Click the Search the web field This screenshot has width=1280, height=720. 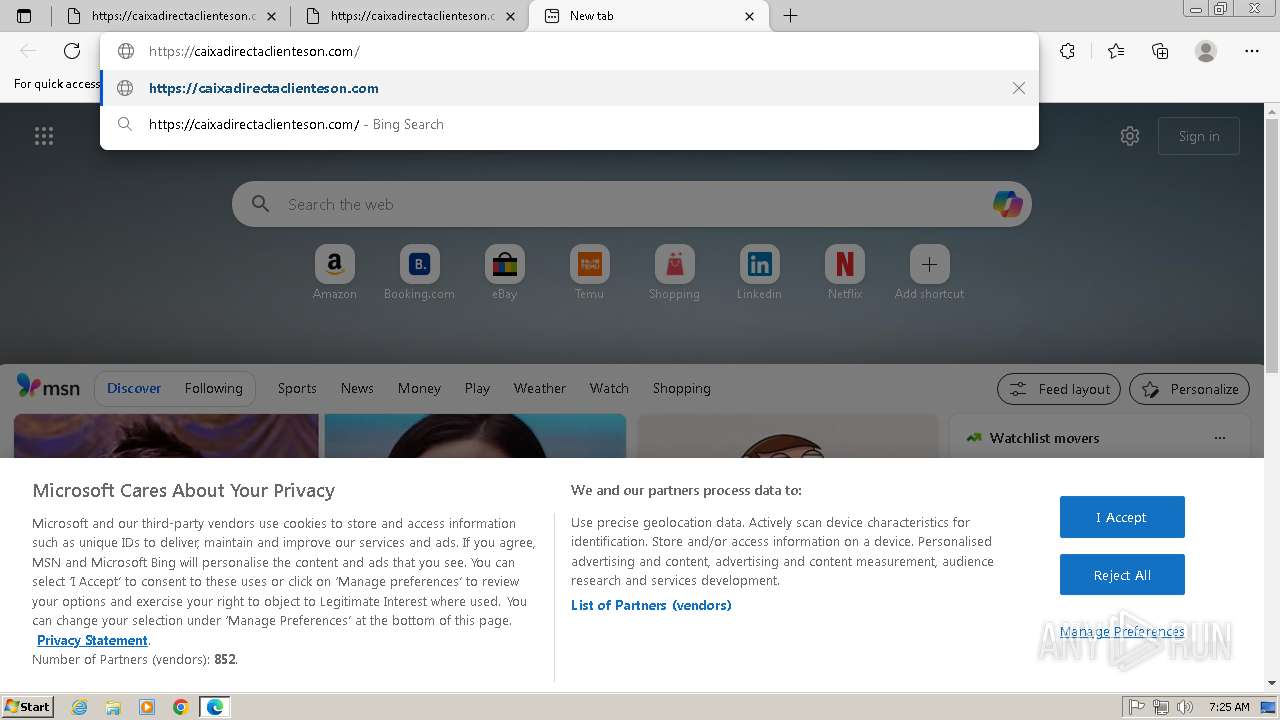coord(632,204)
